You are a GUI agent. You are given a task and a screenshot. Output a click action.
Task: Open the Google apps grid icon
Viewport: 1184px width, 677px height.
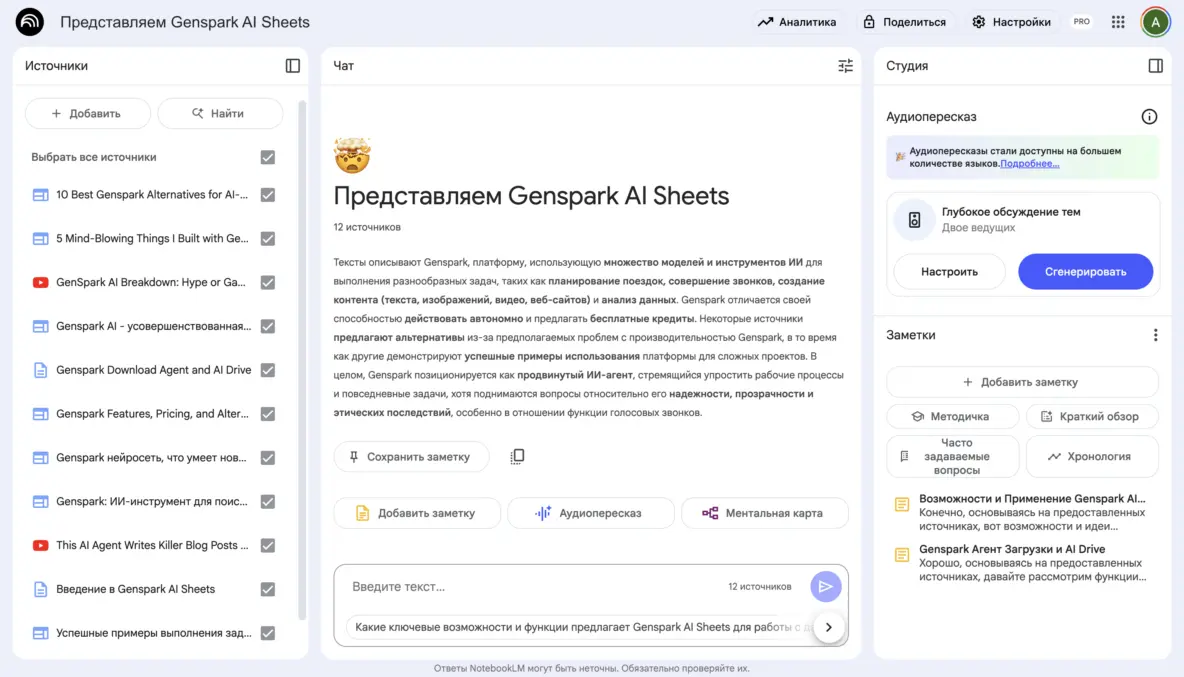pyautogui.click(x=1118, y=21)
